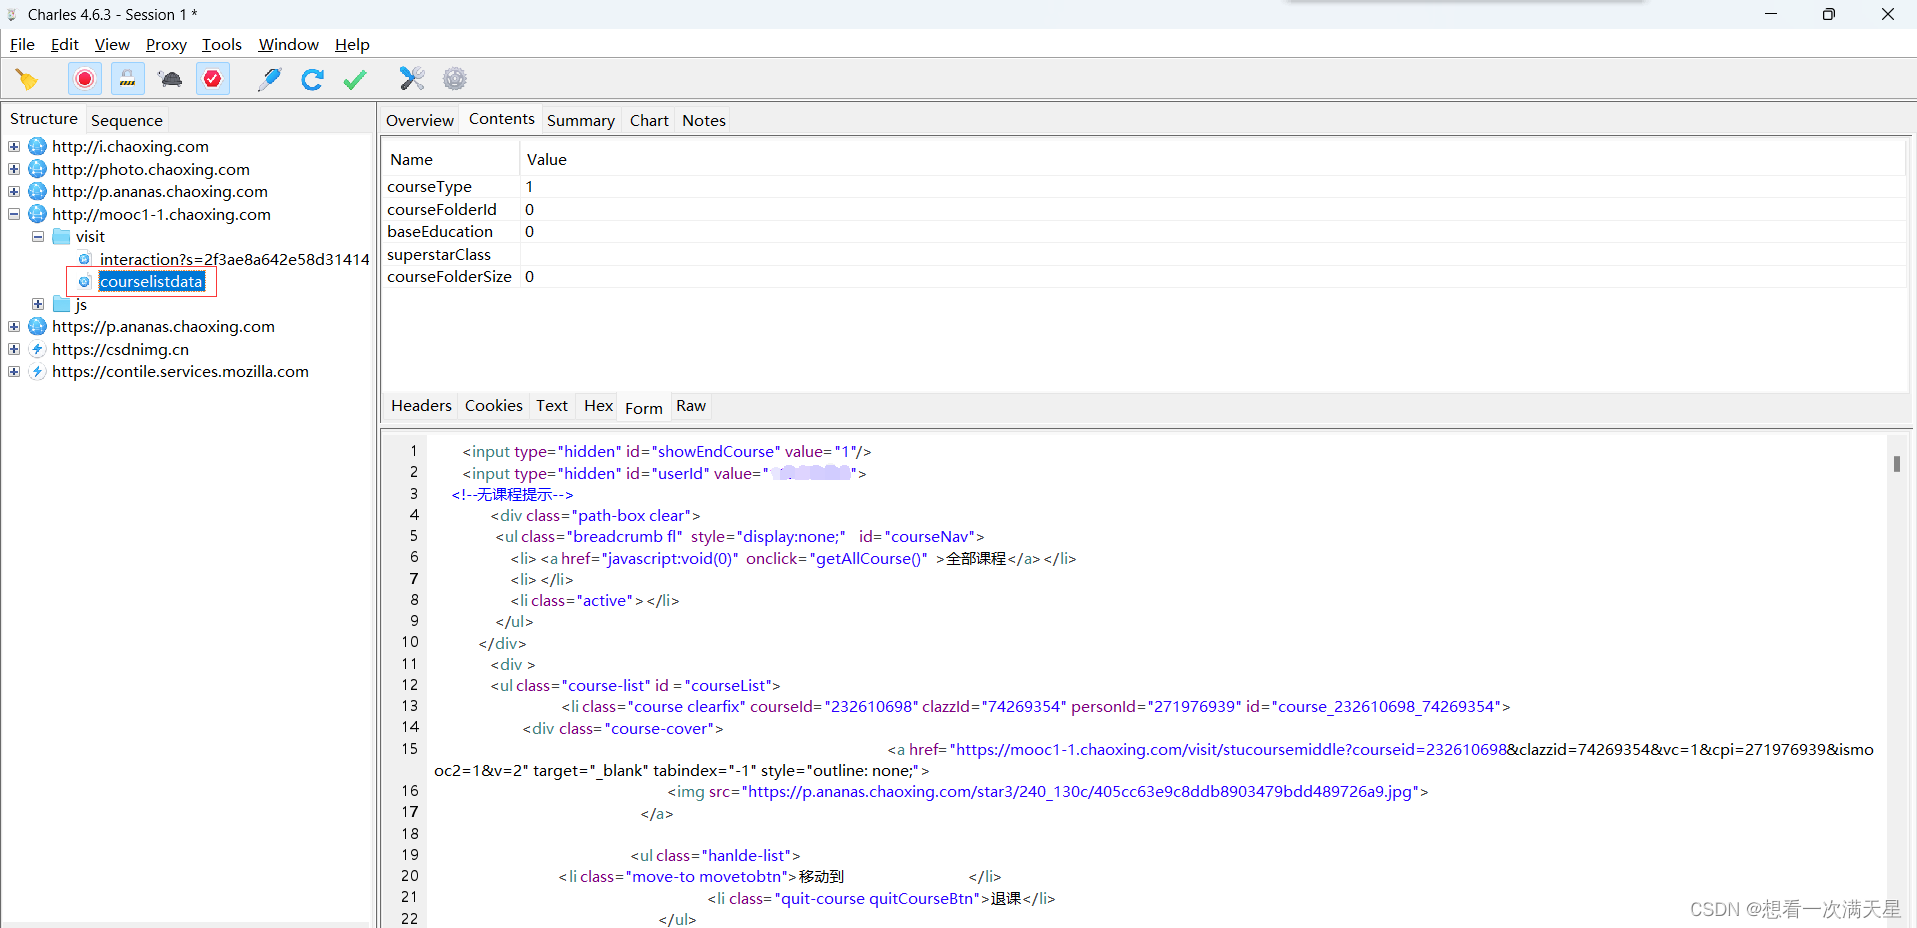Open the Help menu
The height and width of the screenshot is (928, 1917).
[x=352, y=44]
